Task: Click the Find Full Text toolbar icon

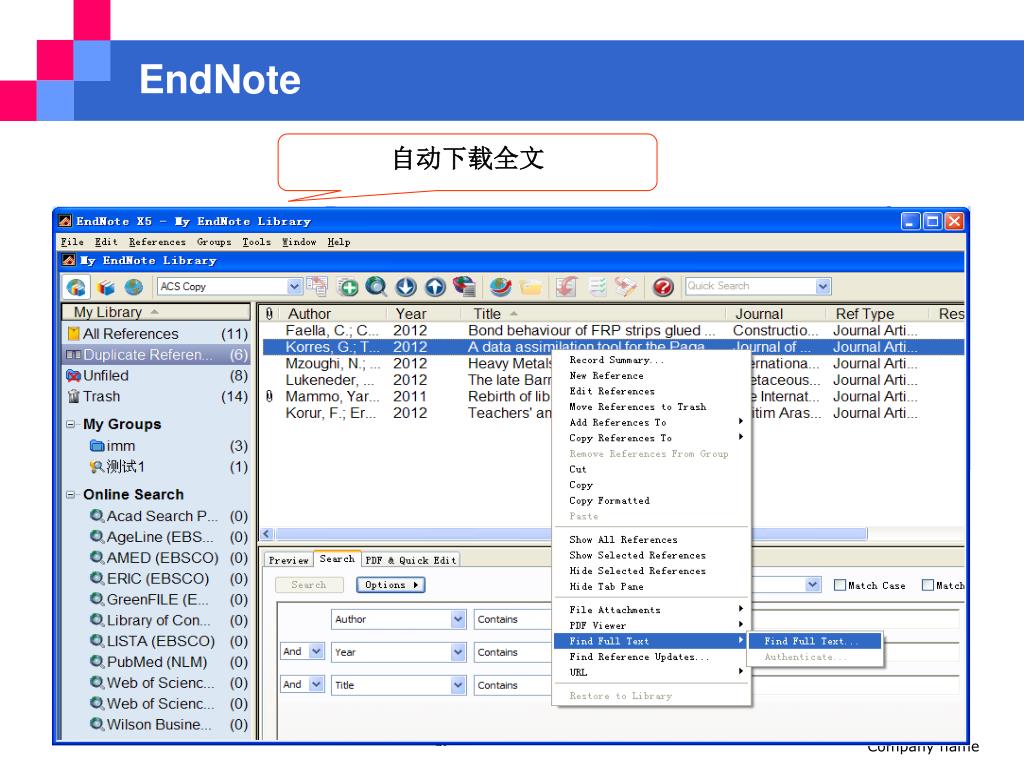Action: point(464,286)
